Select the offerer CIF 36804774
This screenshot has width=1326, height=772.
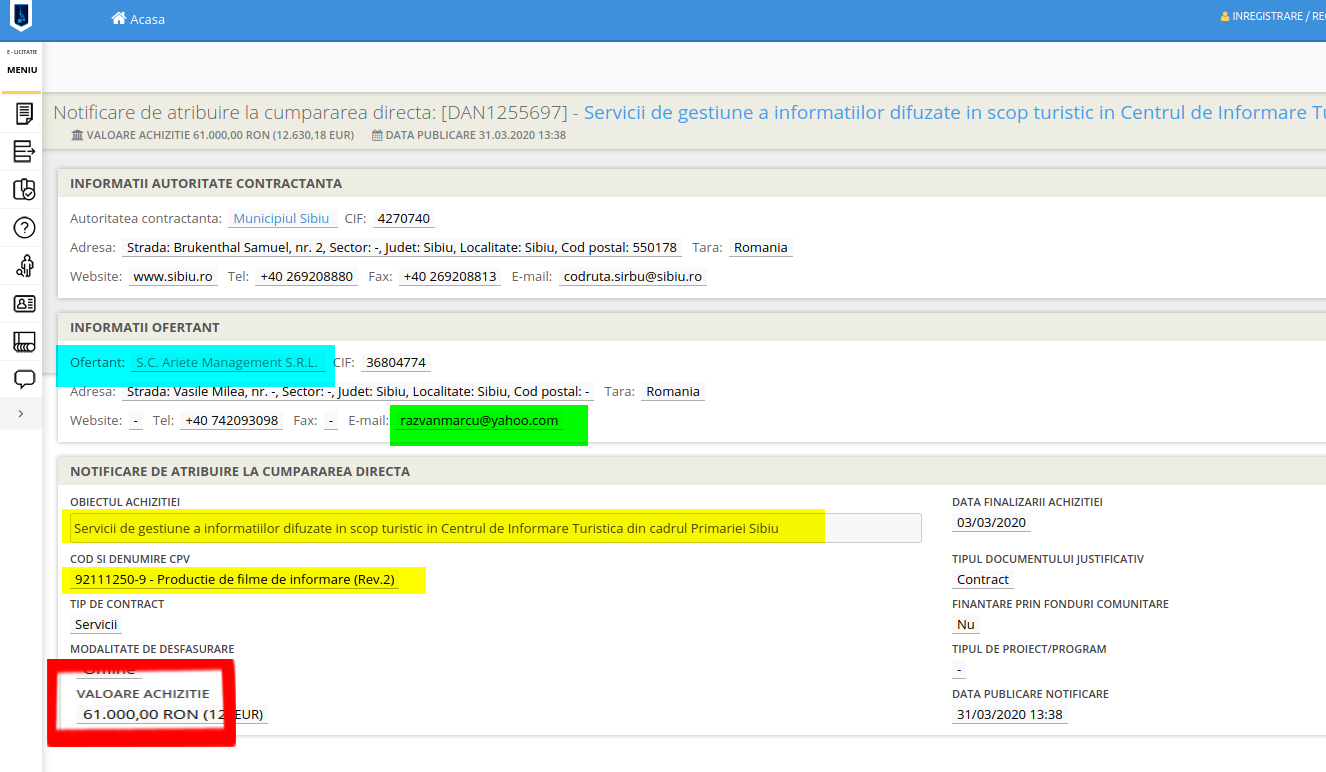click(x=396, y=363)
